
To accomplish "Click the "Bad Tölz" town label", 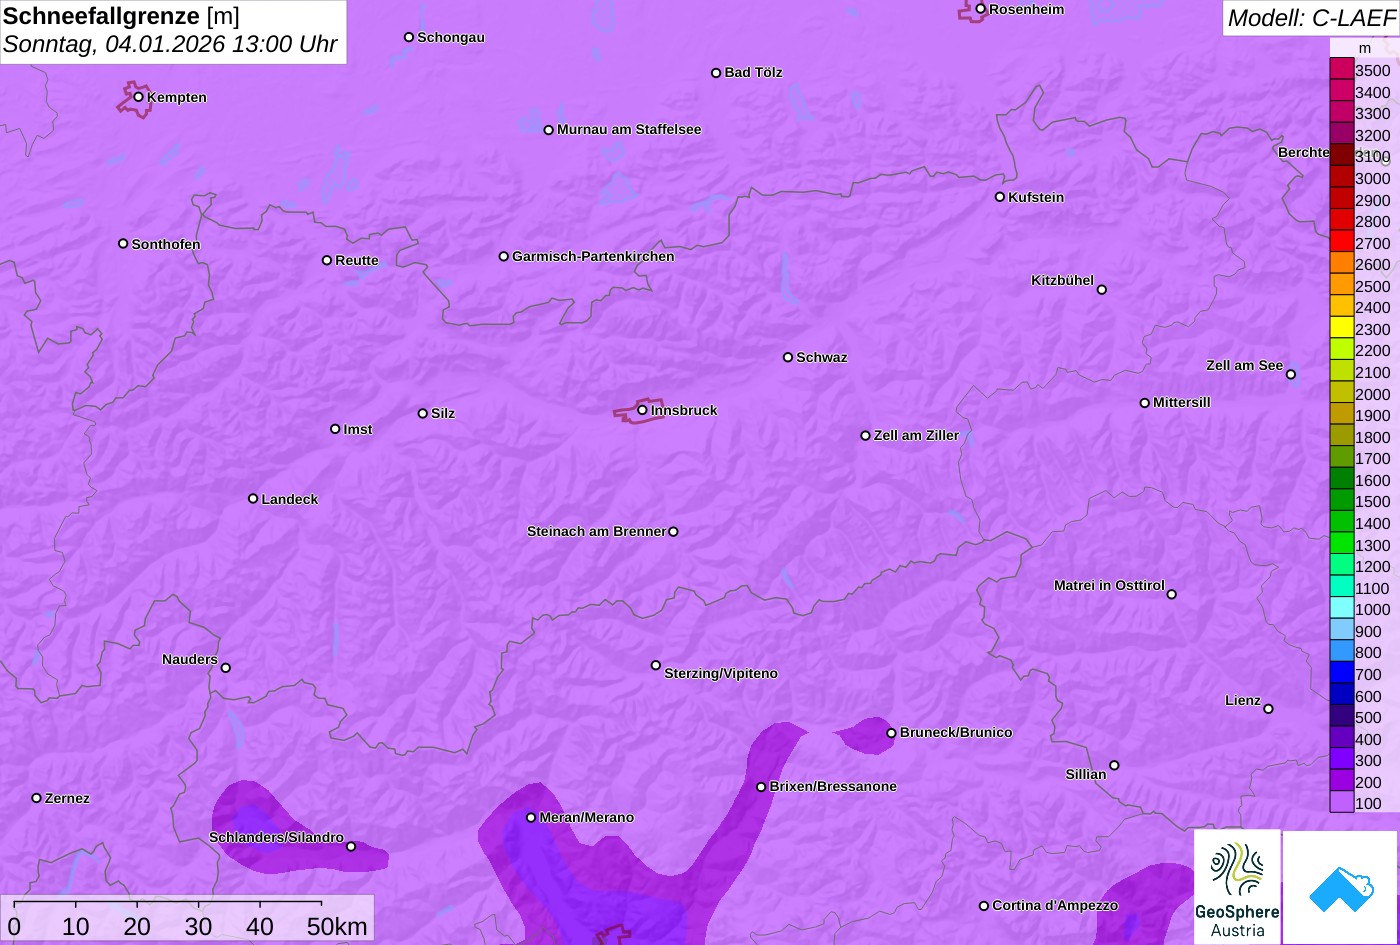I will (753, 73).
